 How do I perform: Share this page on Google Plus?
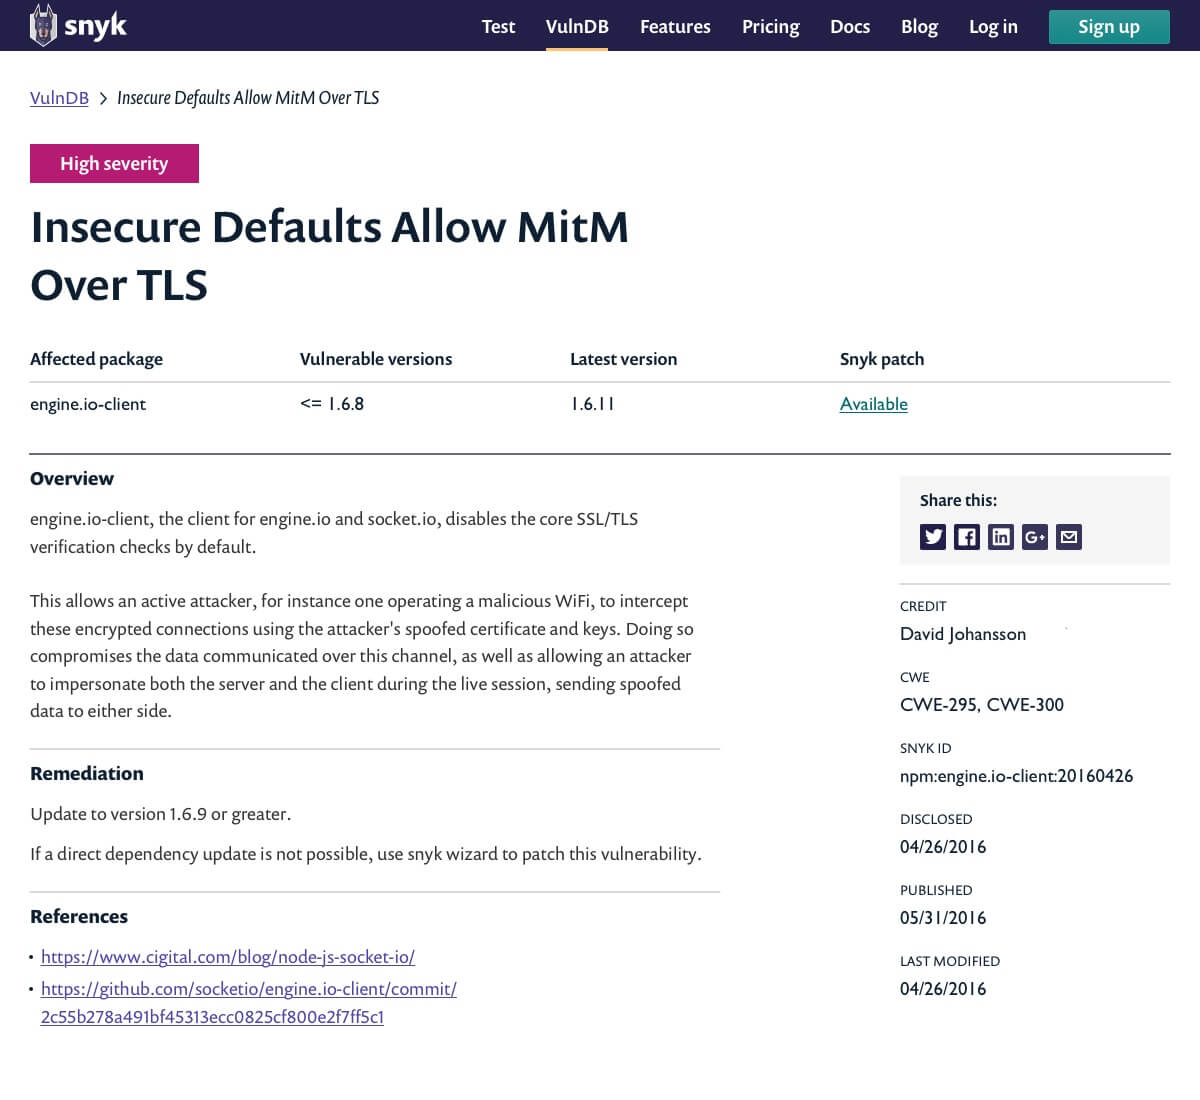1034,537
